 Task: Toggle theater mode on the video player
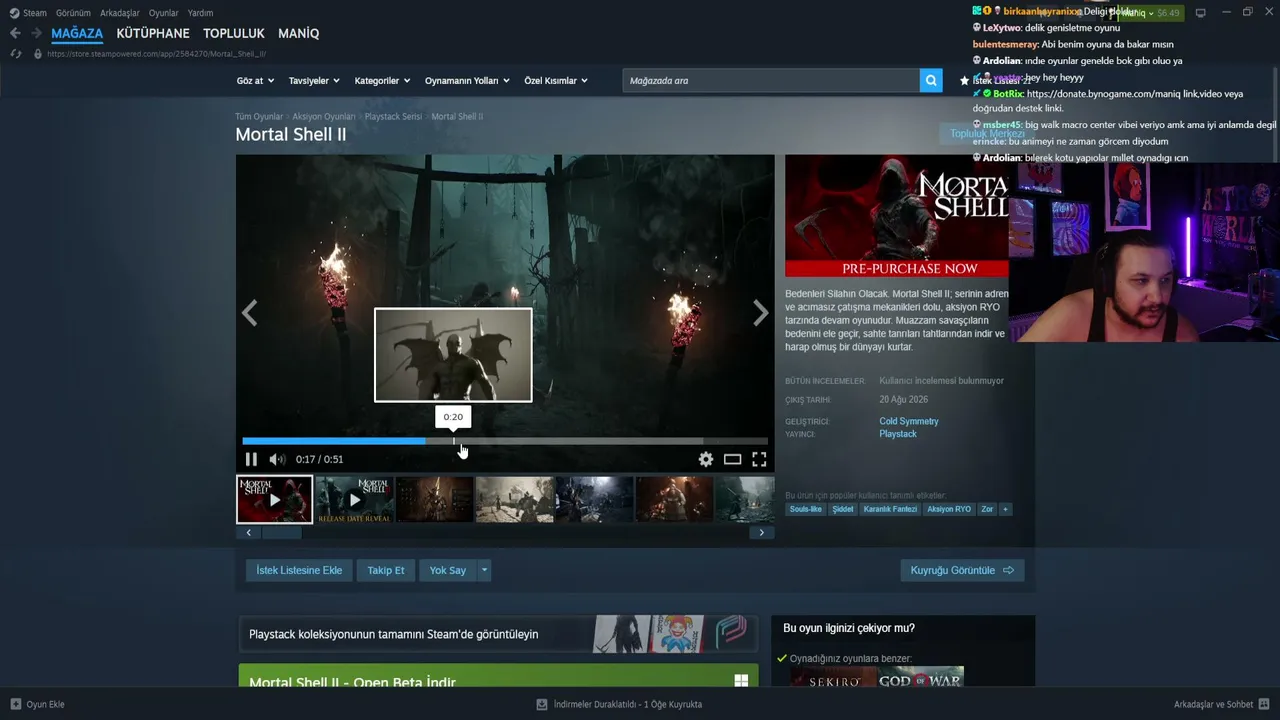pos(732,459)
